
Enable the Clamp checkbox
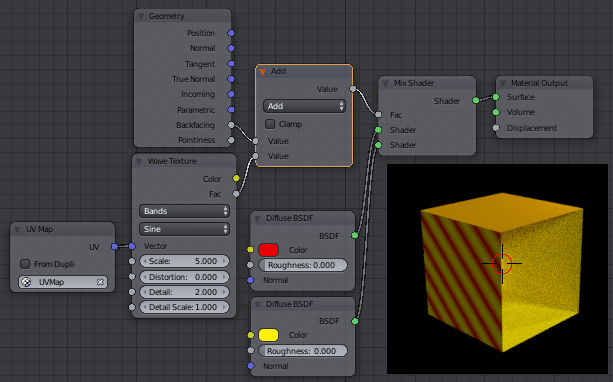pos(270,124)
